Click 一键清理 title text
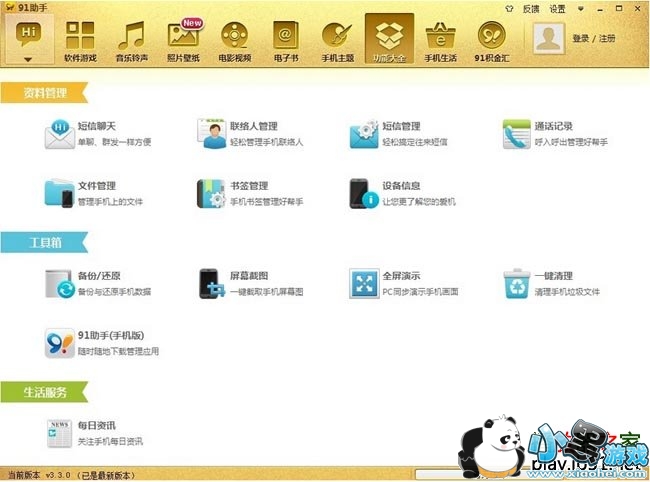This screenshot has height=482, width=650. (553, 276)
